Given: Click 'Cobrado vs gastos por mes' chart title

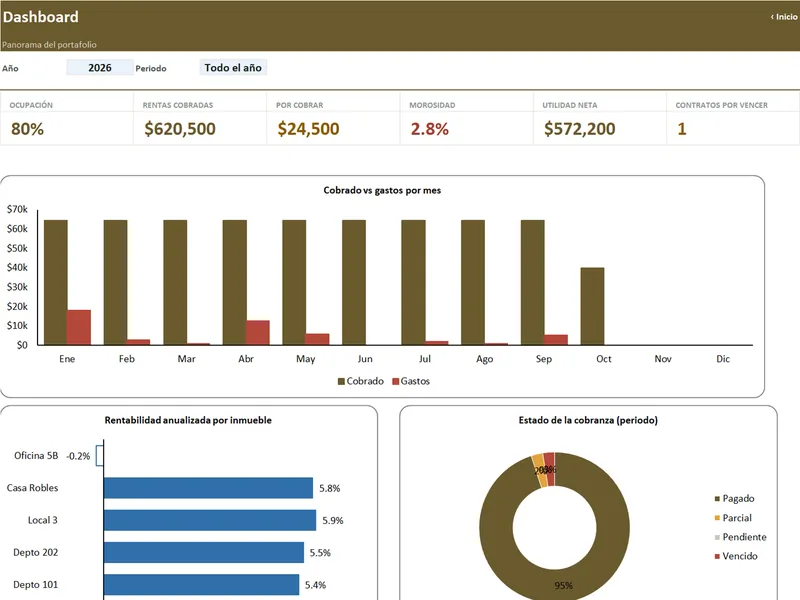Looking at the screenshot, I should pos(382,190).
